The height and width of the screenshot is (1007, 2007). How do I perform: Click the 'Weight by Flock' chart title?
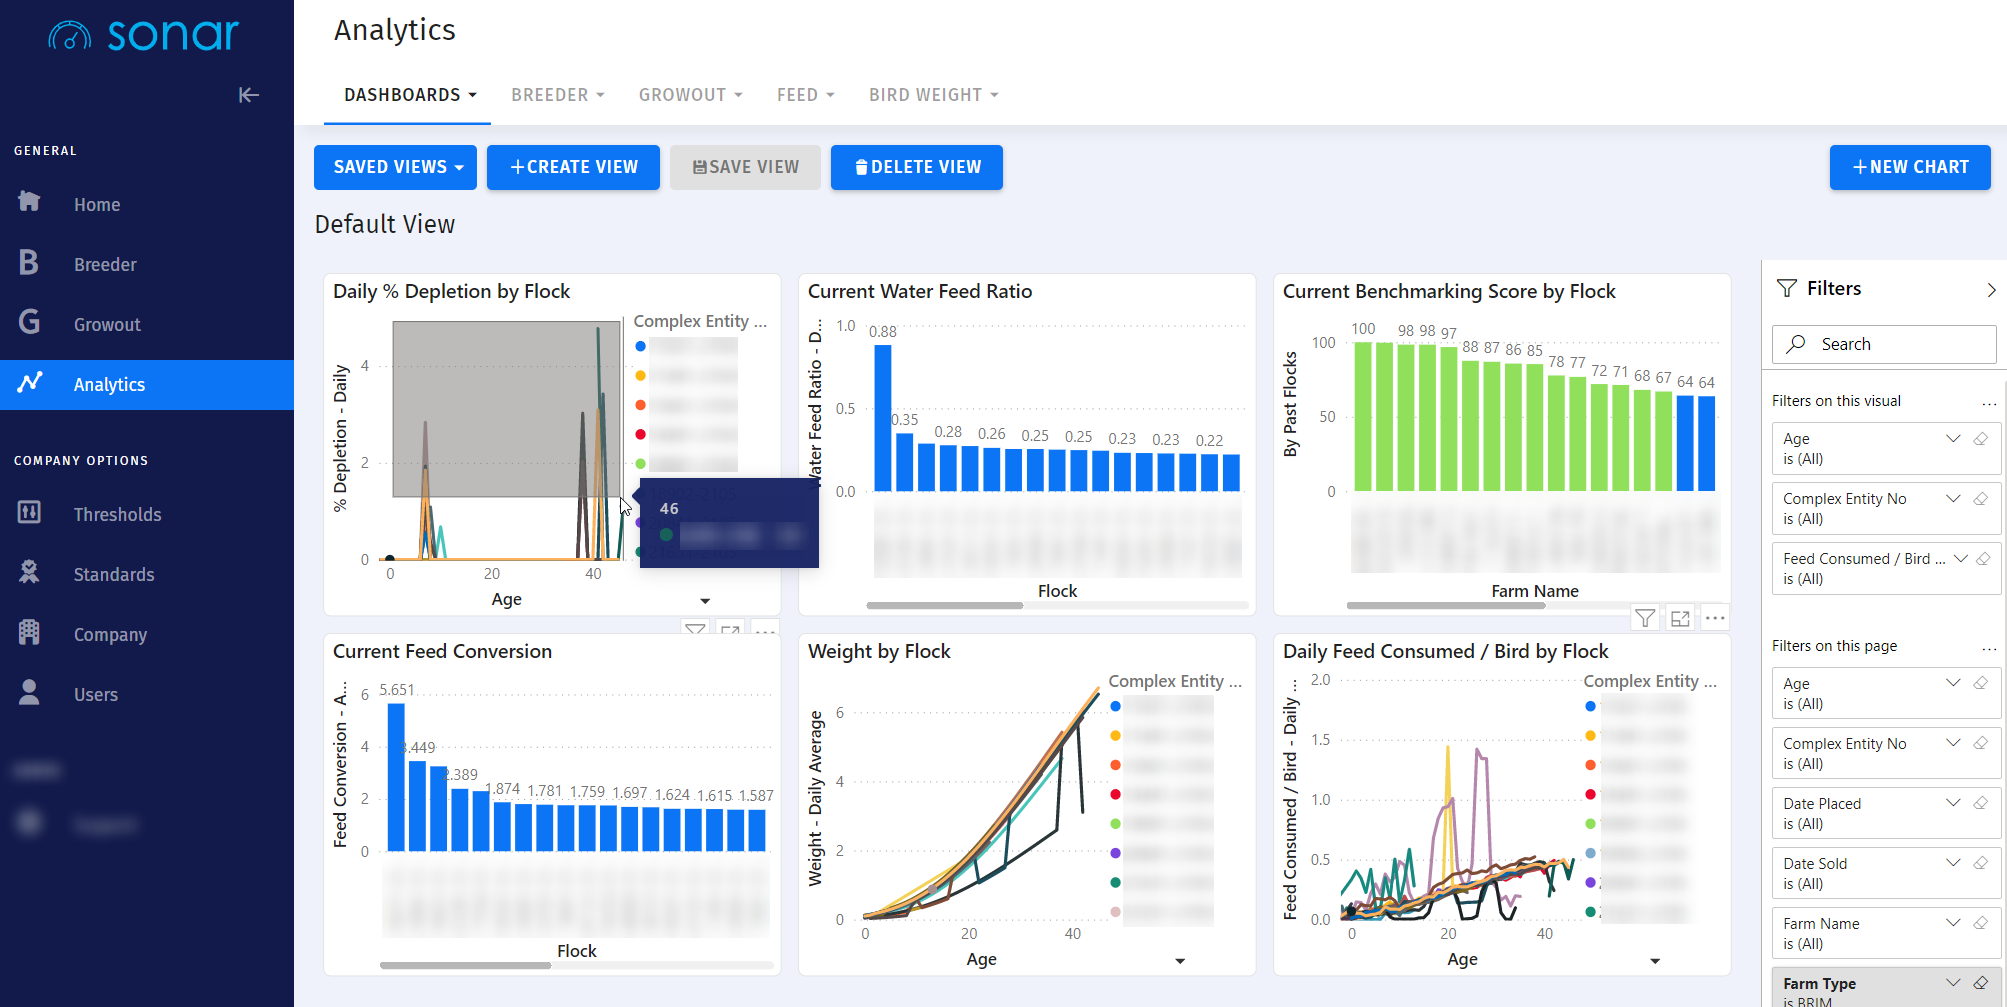click(879, 651)
